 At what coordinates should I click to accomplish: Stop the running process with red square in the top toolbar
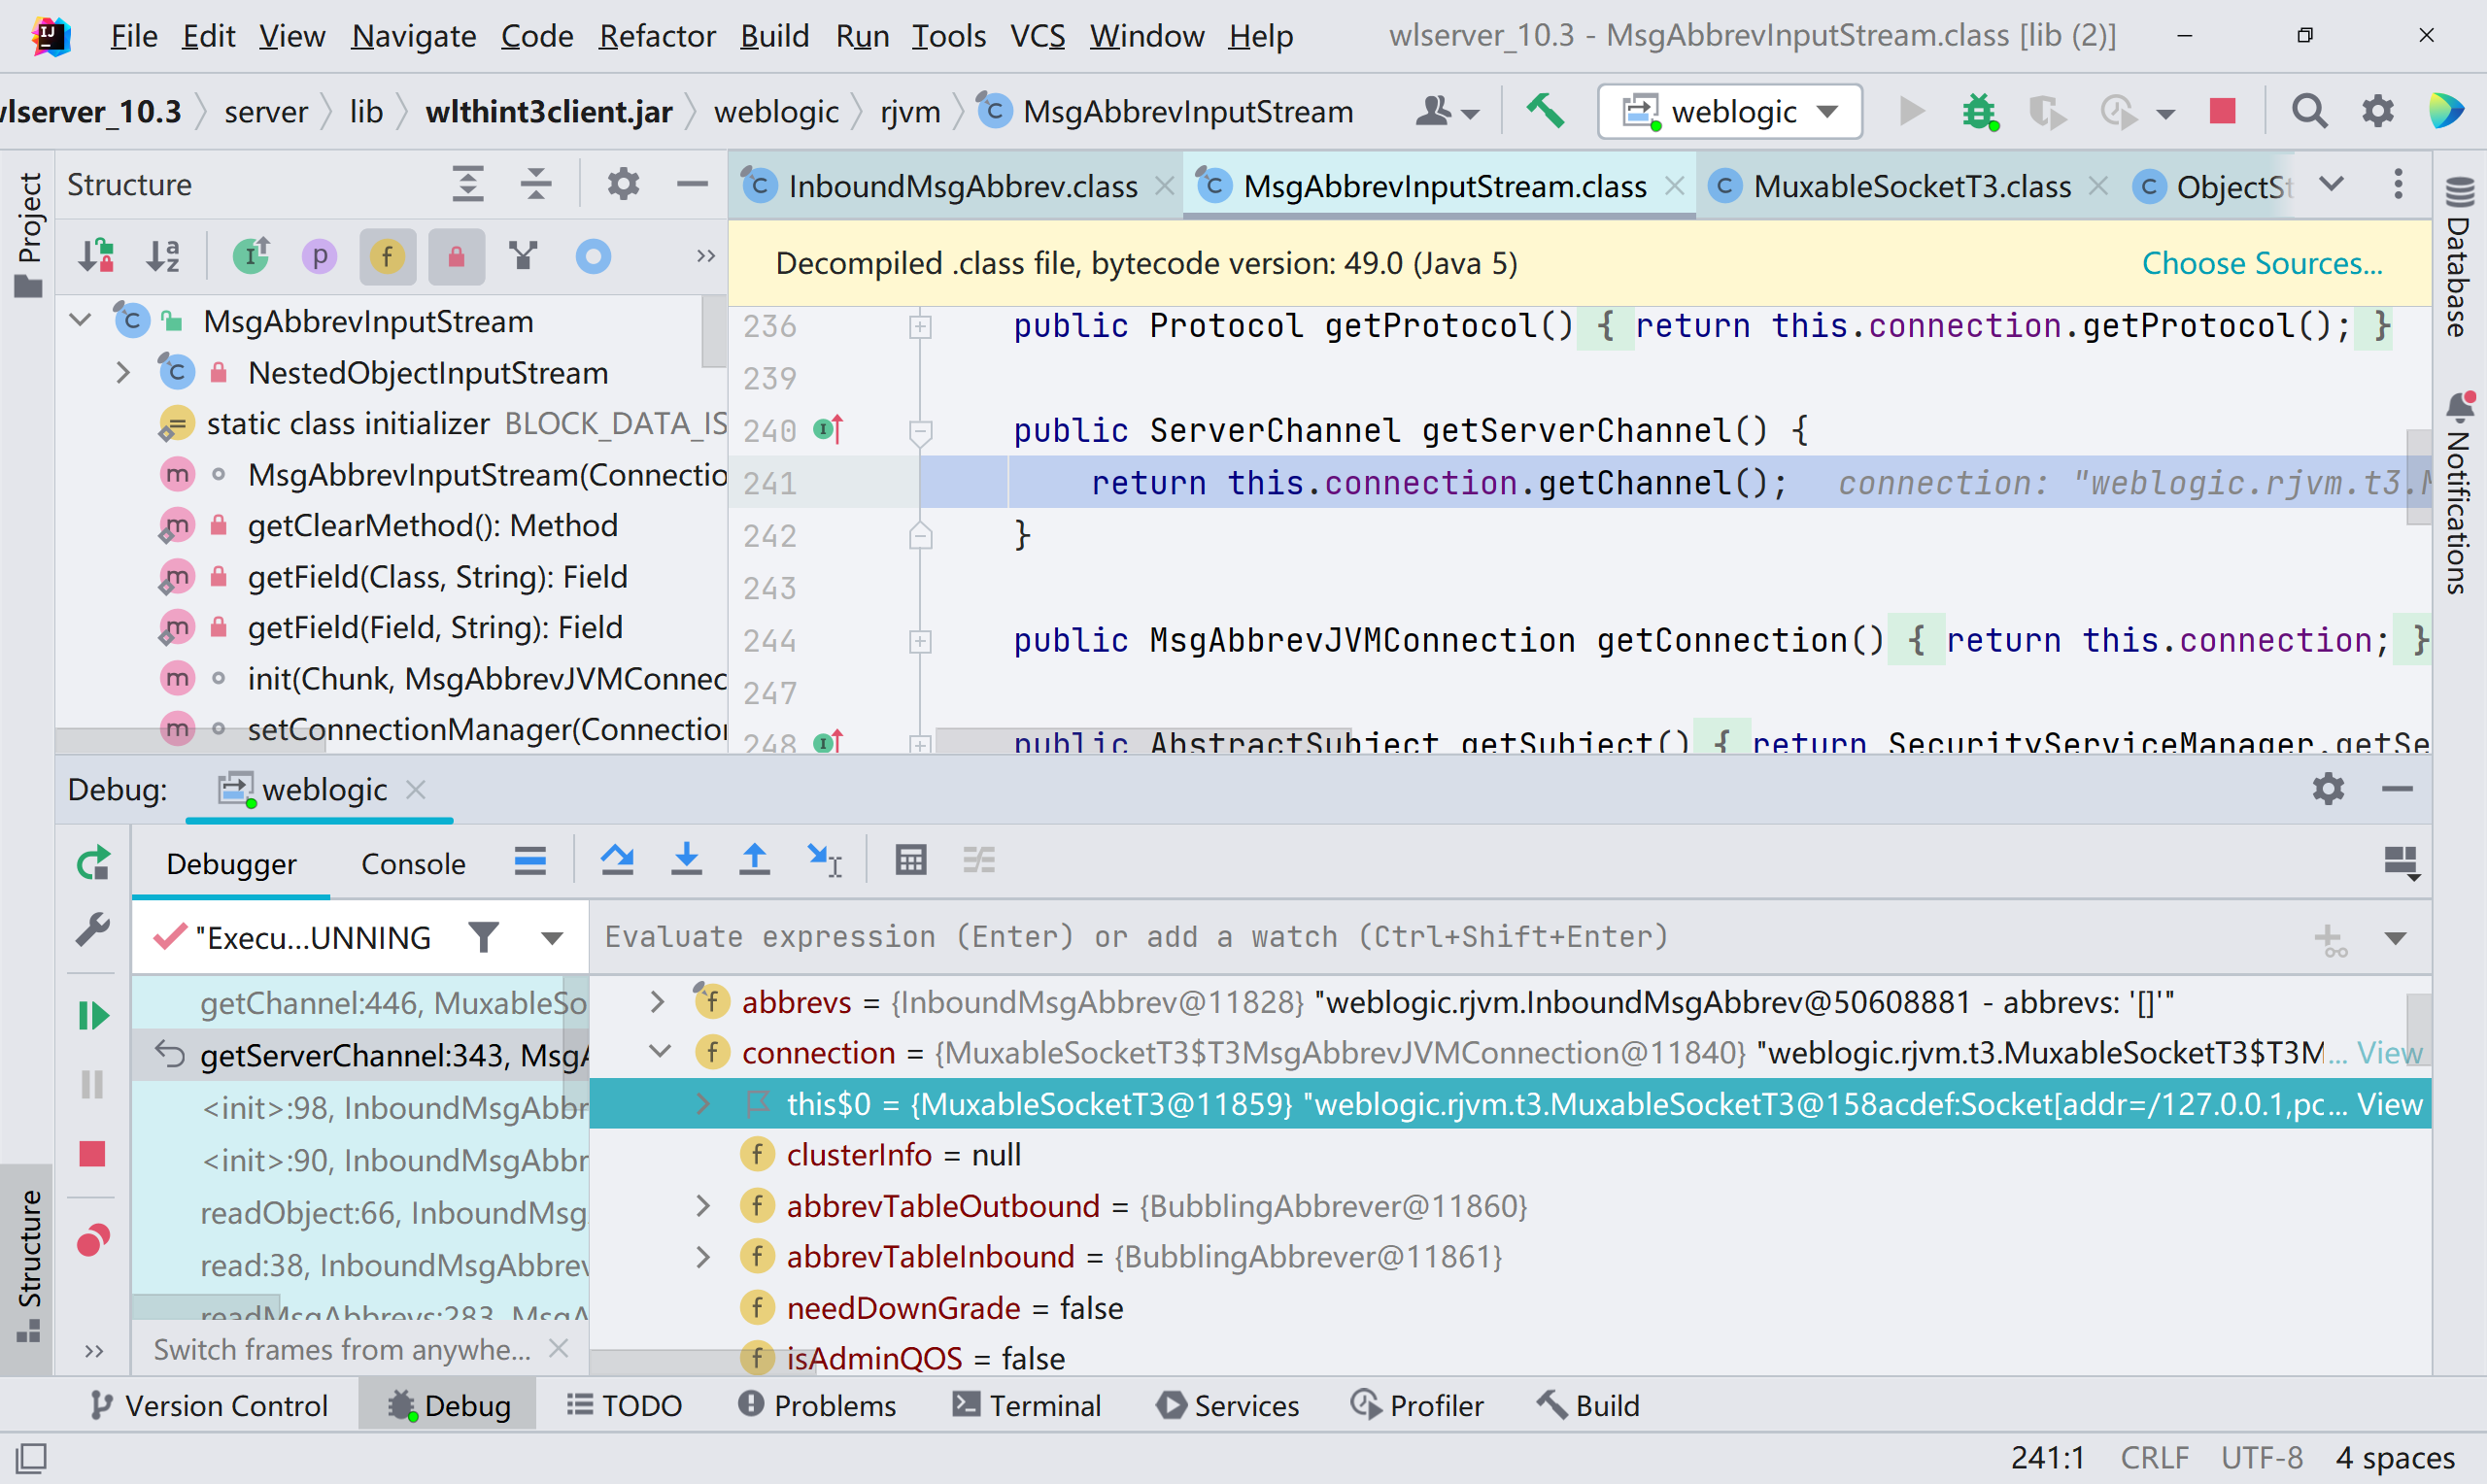pos(2222,111)
